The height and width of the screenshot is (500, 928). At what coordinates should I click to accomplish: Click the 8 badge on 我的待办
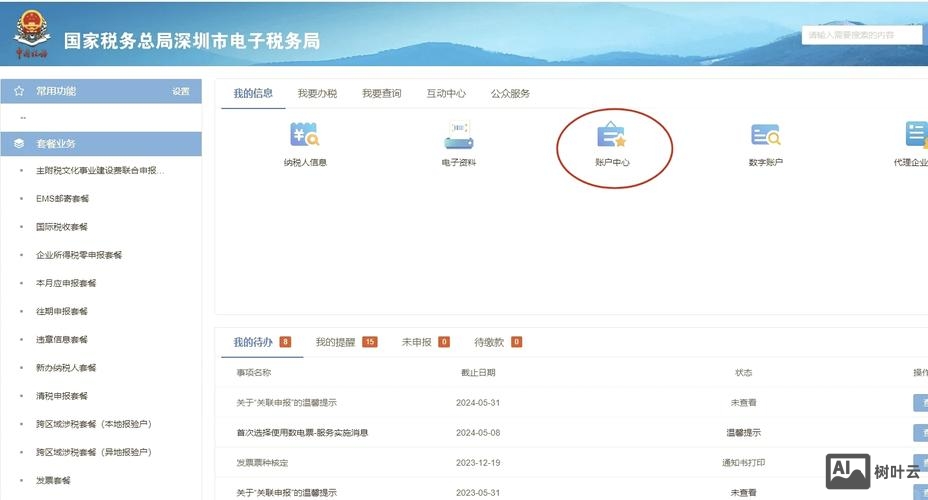pos(285,342)
